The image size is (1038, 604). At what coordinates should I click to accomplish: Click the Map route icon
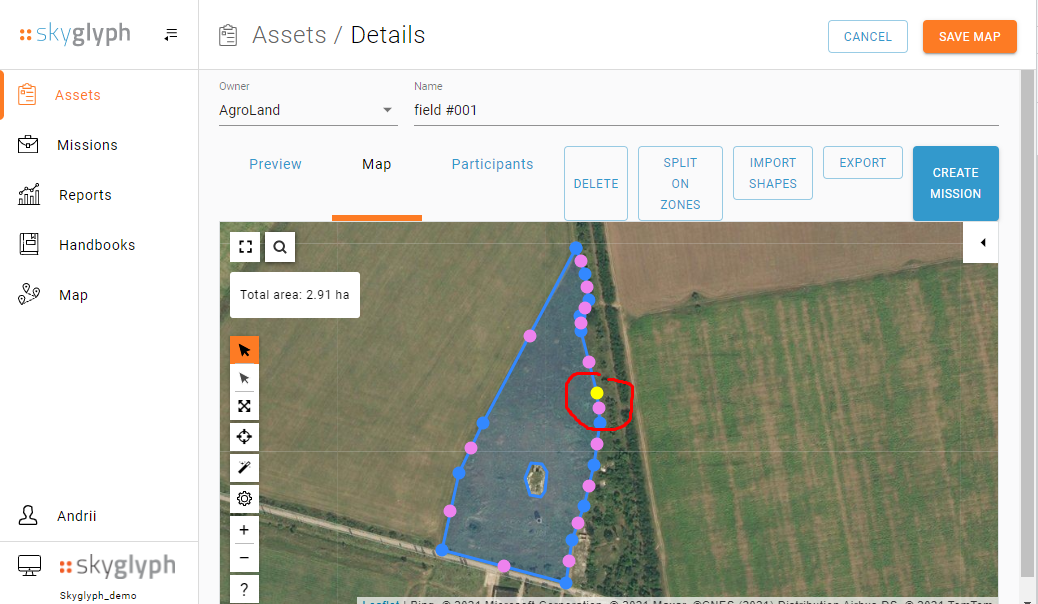[29, 294]
